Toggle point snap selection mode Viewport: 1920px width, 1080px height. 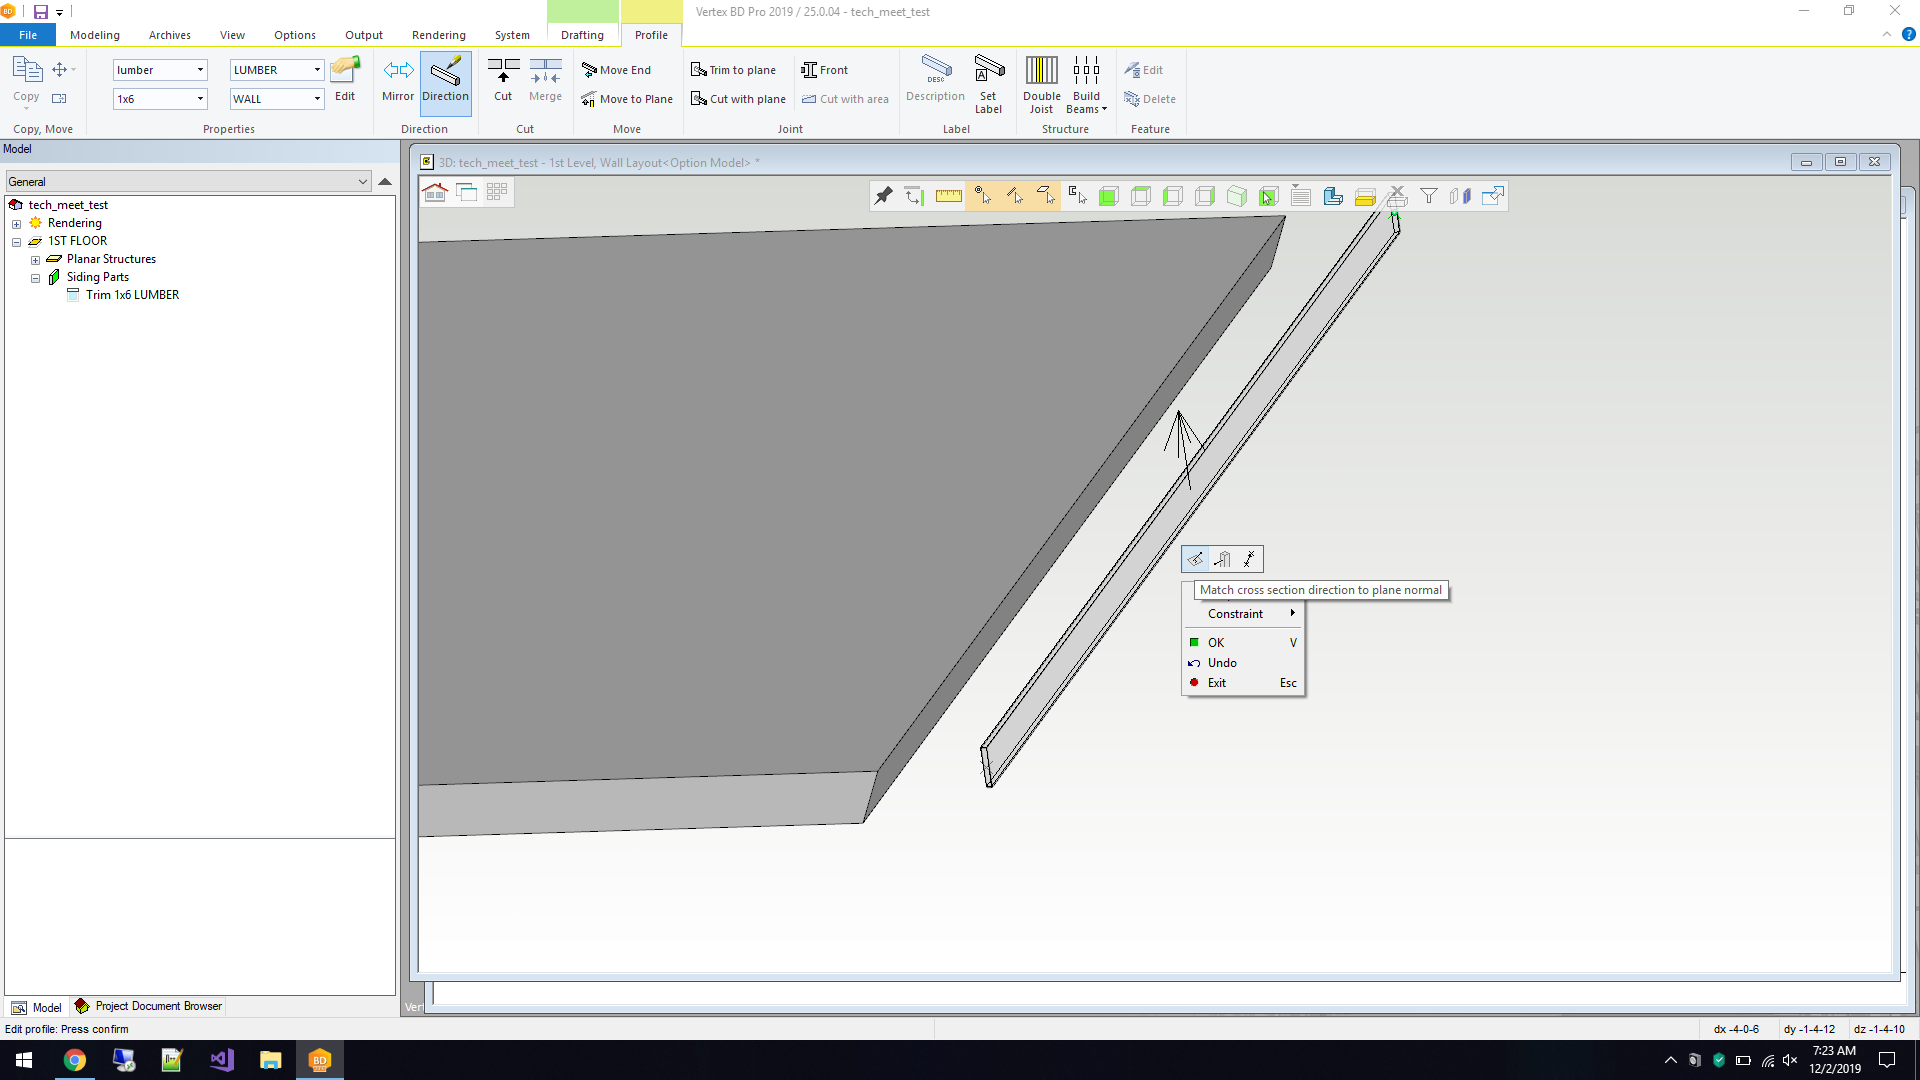[982, 196]
